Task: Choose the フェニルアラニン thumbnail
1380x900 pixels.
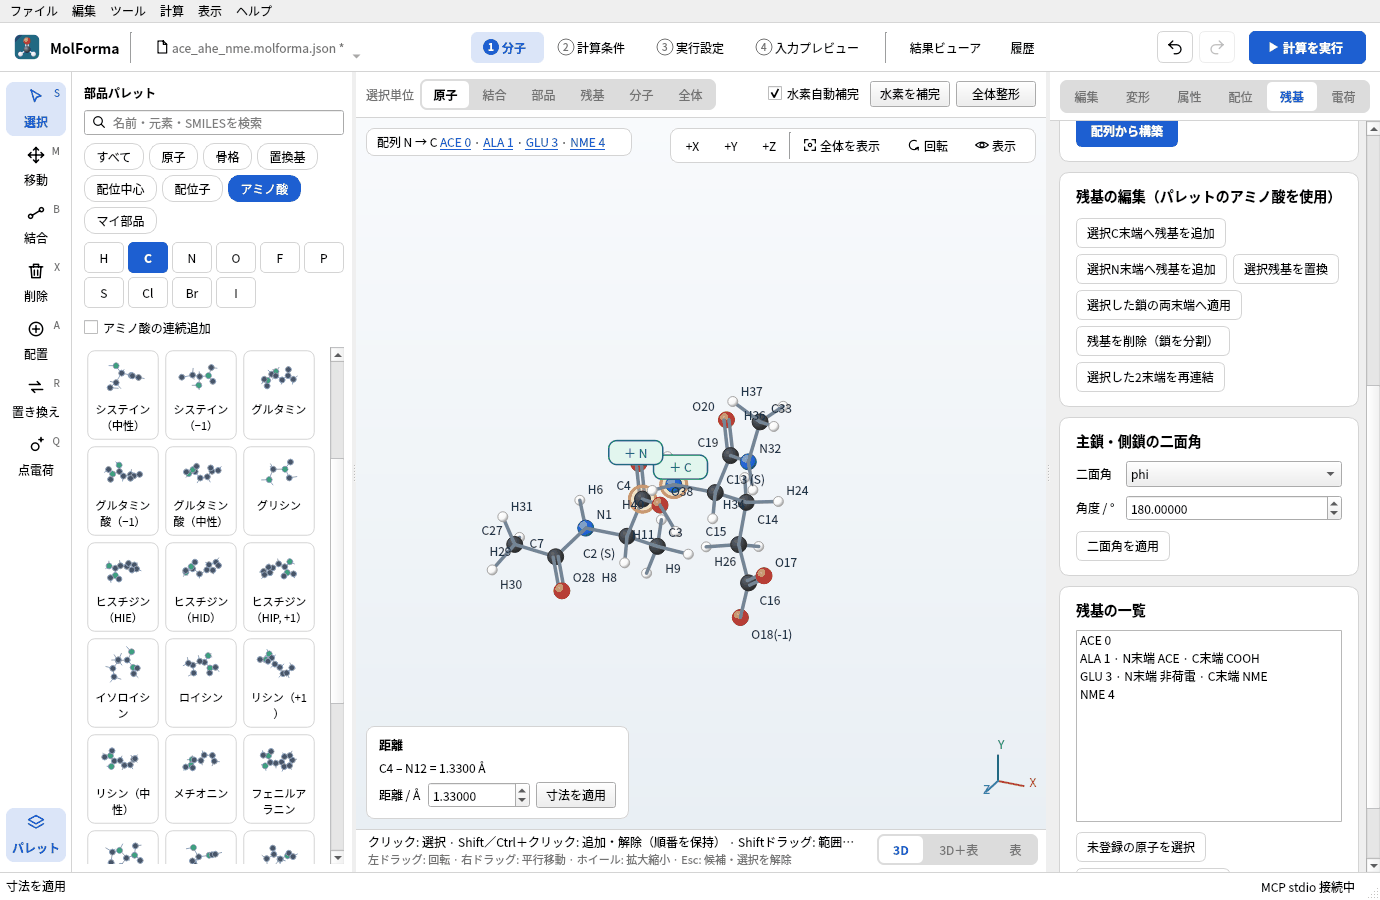Action: 279,779
